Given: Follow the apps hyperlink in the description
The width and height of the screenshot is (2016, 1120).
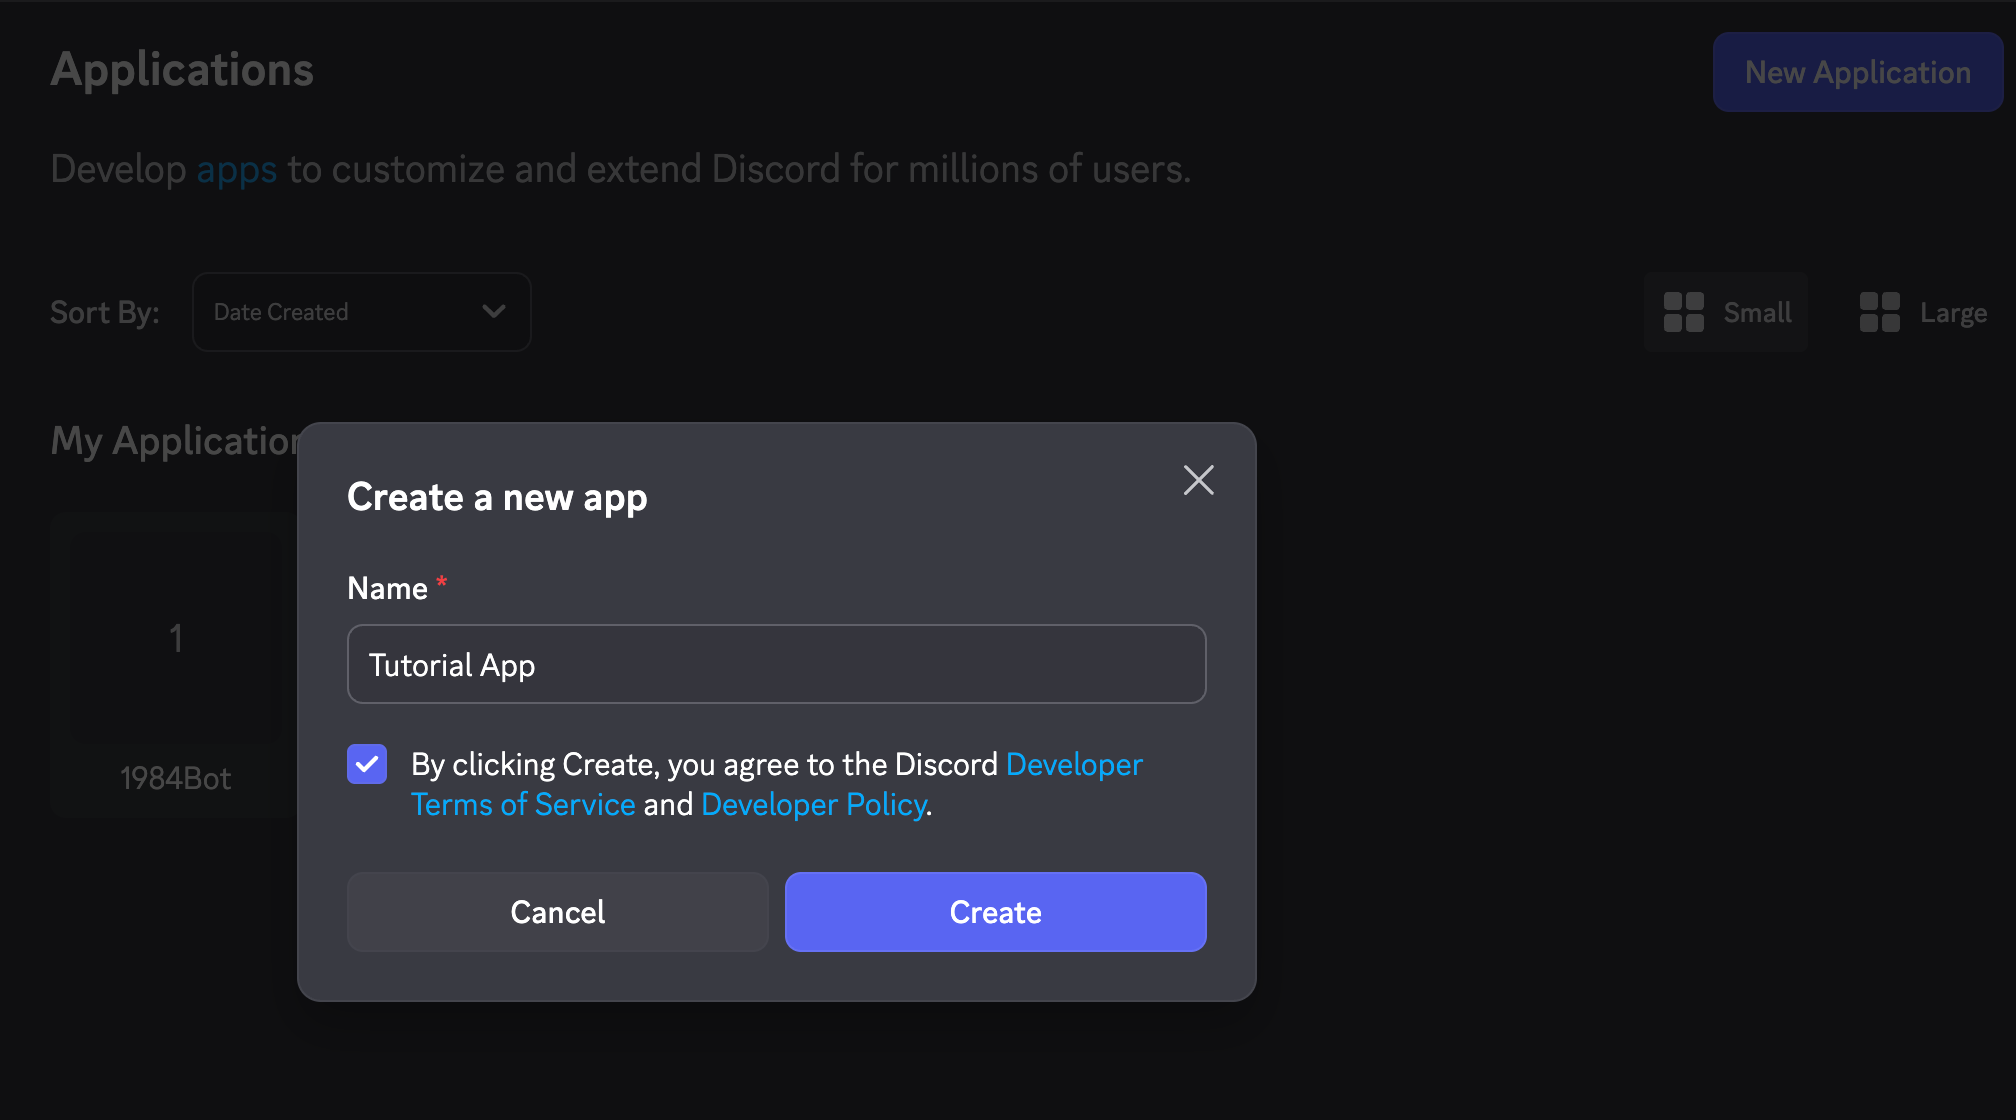Looking at the screenshot, I should coord(236,169).
